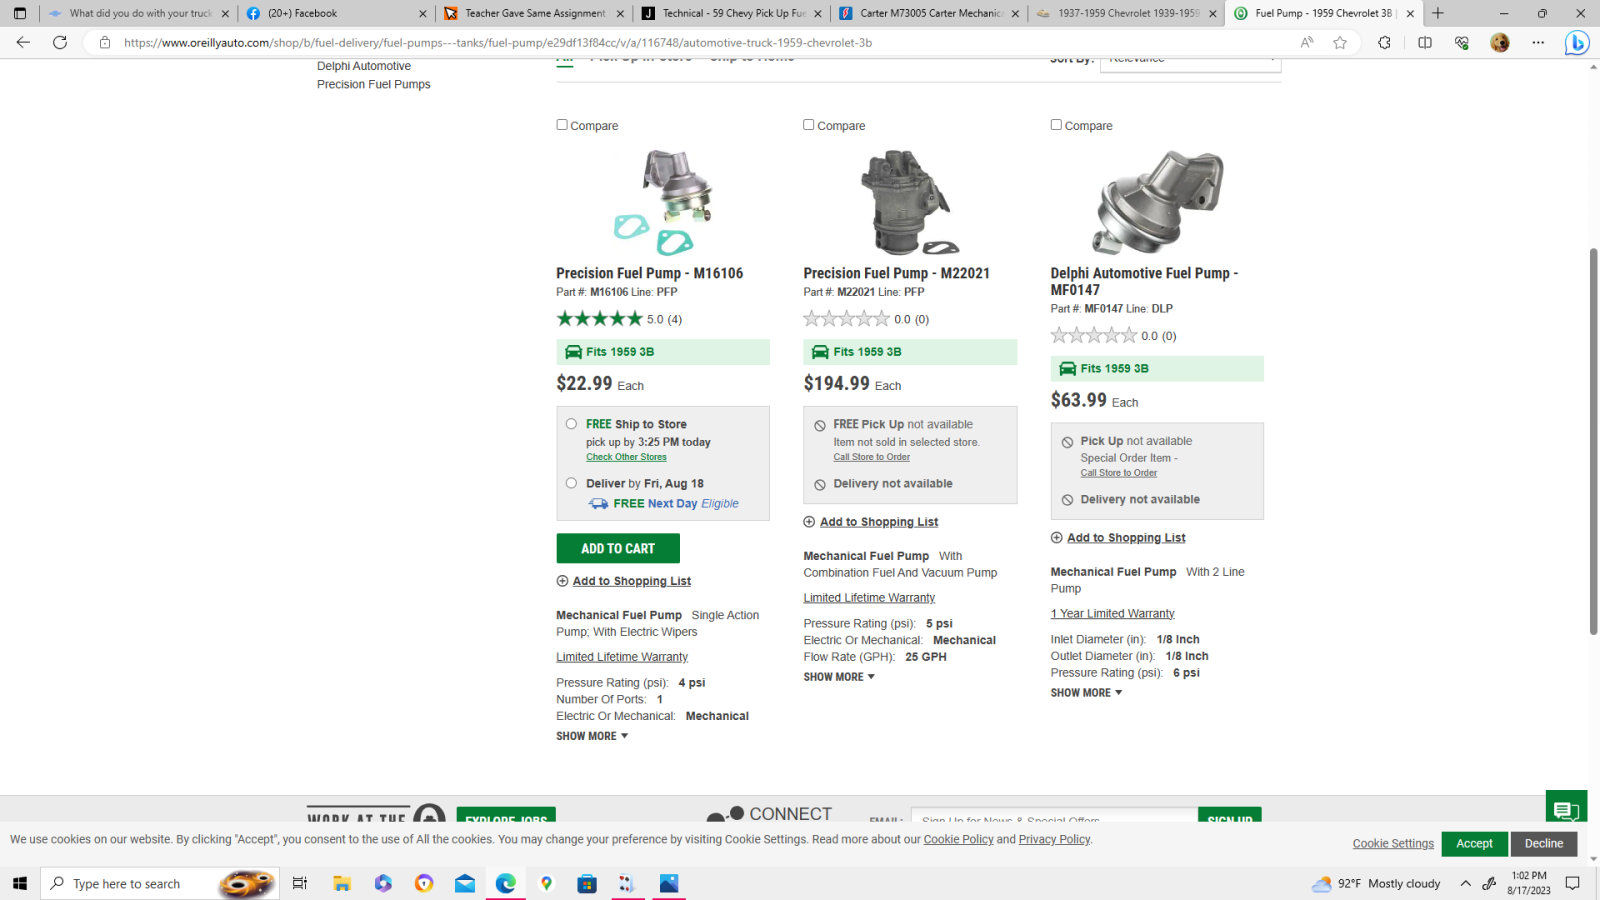1600x900 pixels.
Task: Expand SHOW MORE for M16106 specs
Action: (592, 736)
